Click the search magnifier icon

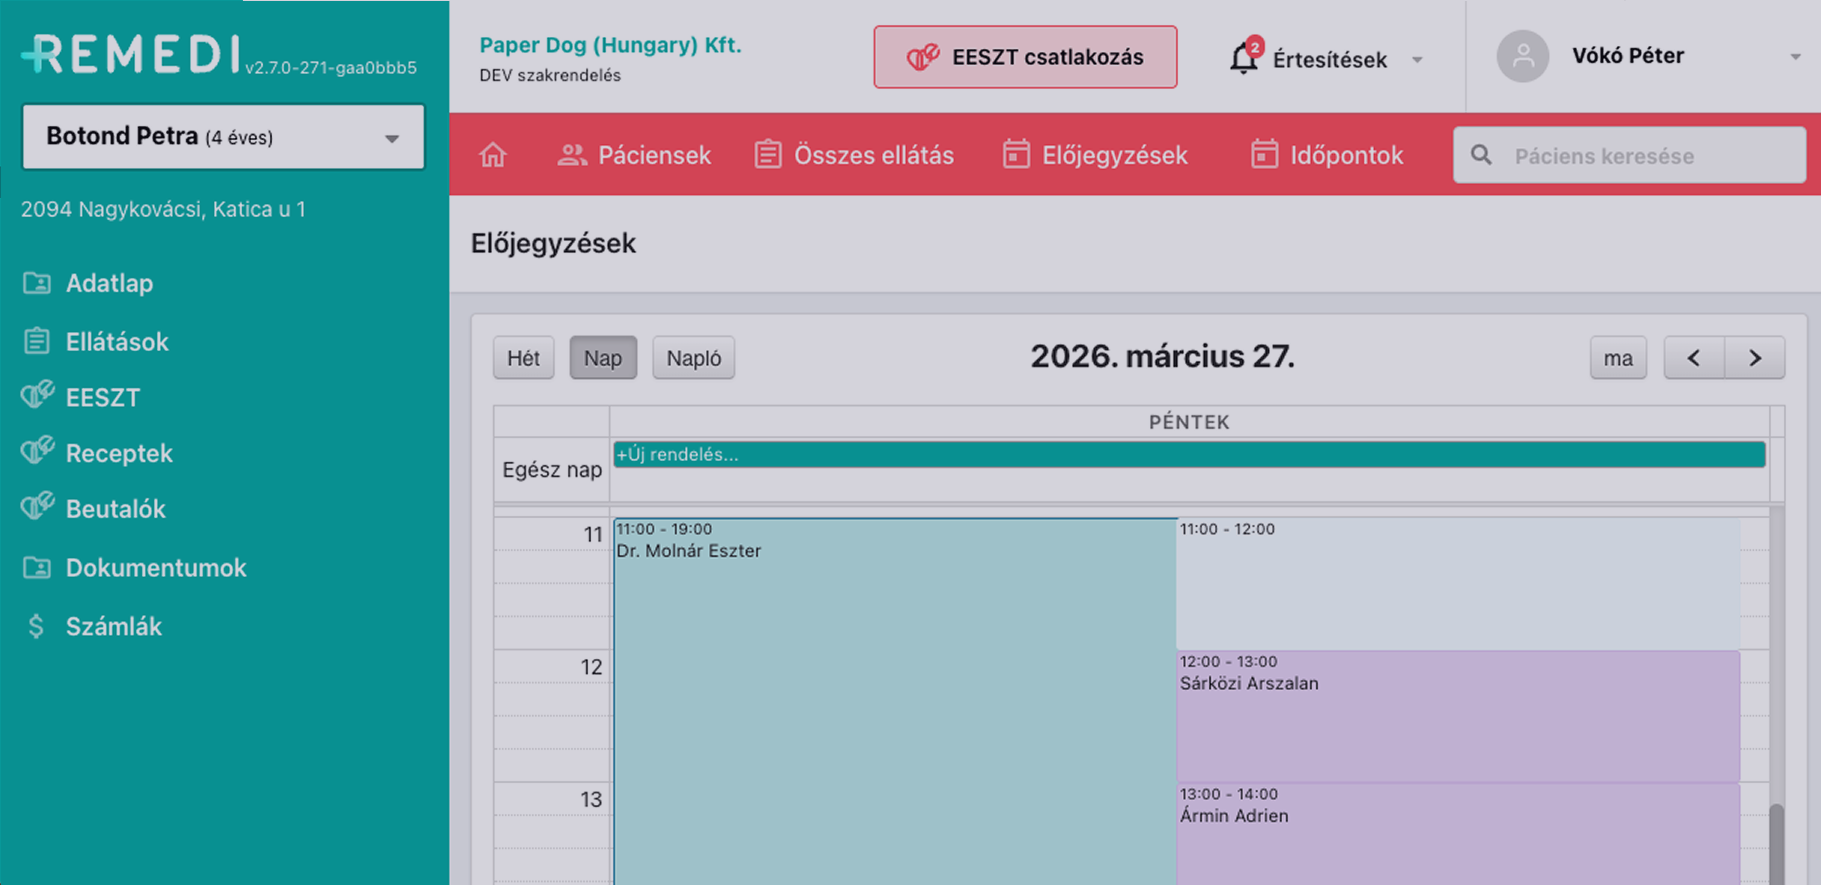1481,155
